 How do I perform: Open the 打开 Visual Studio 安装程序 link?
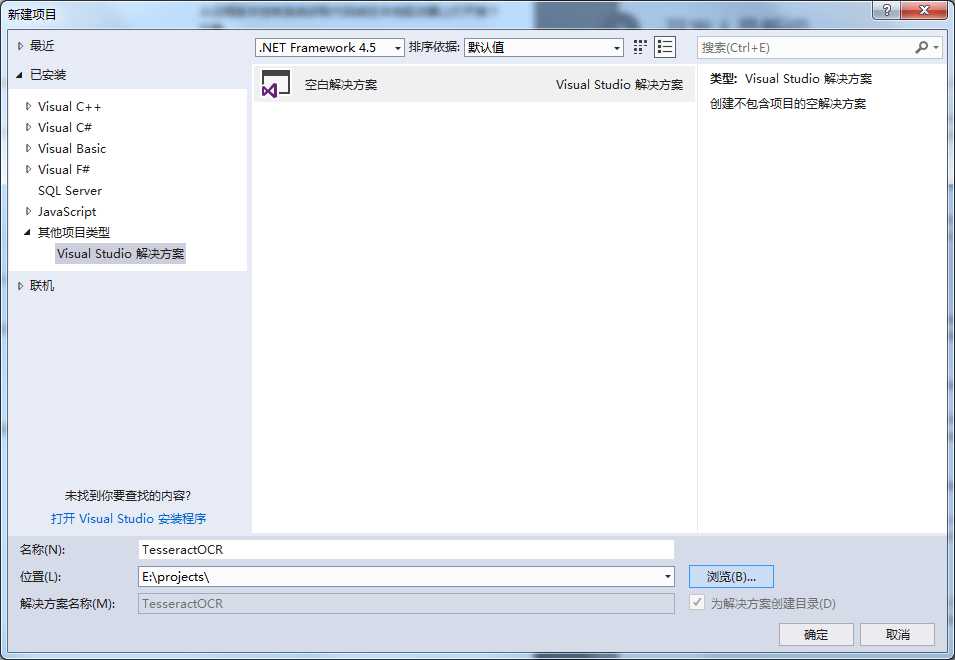point(129,519)
